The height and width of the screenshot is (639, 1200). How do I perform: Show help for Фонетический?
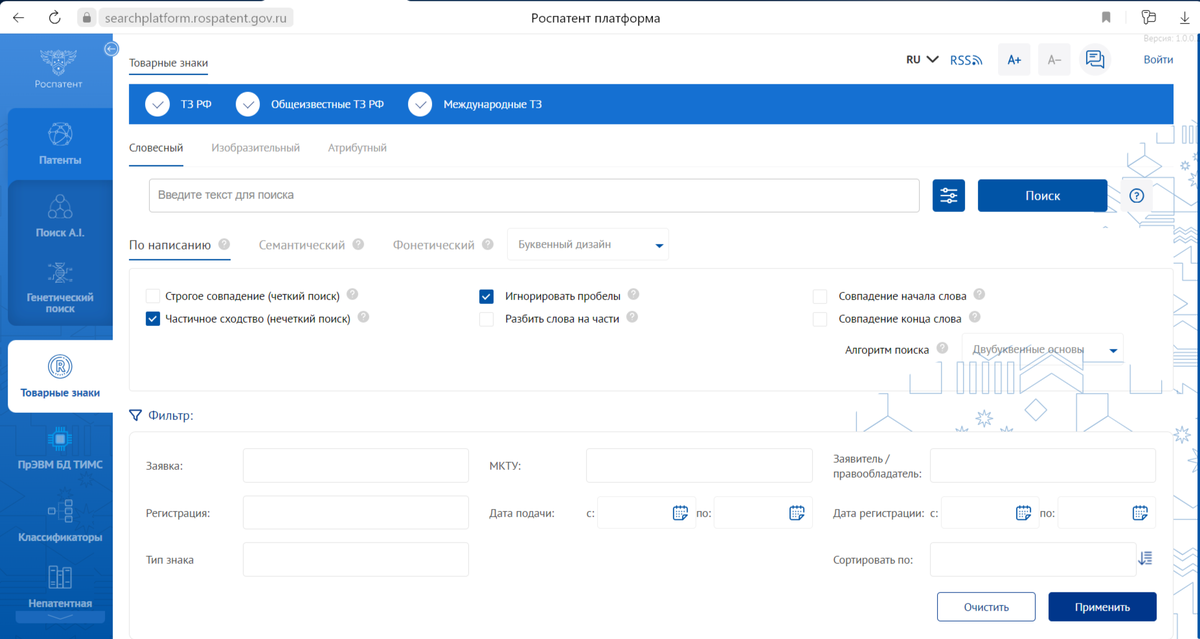[487, 244]
